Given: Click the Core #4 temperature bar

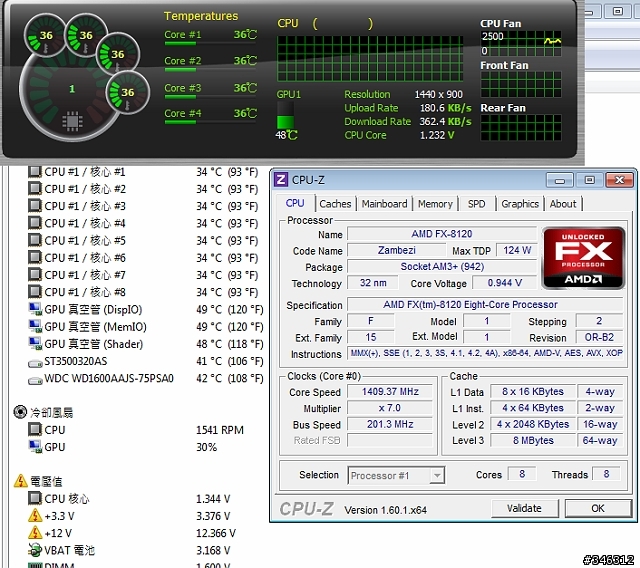Looking at the screenshot, I should [210, 121].
